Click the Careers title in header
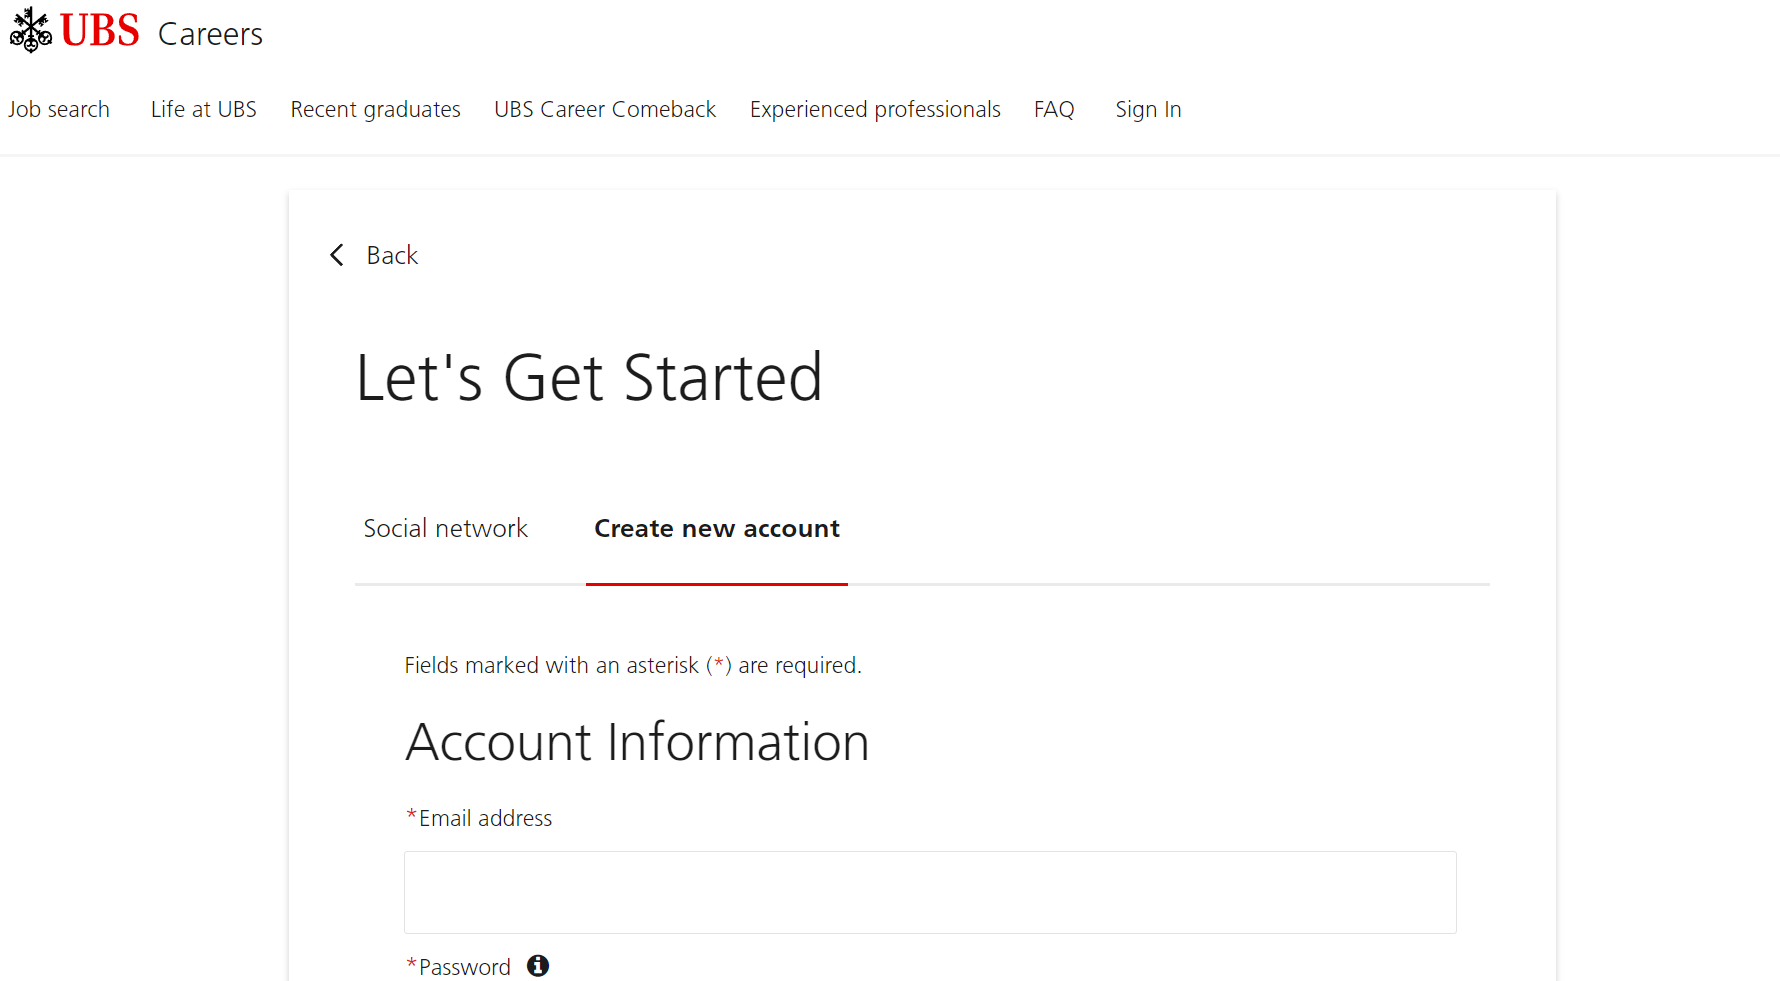Image resolution: width=1780 pixels, height=981 pixels. coord(210,34)
